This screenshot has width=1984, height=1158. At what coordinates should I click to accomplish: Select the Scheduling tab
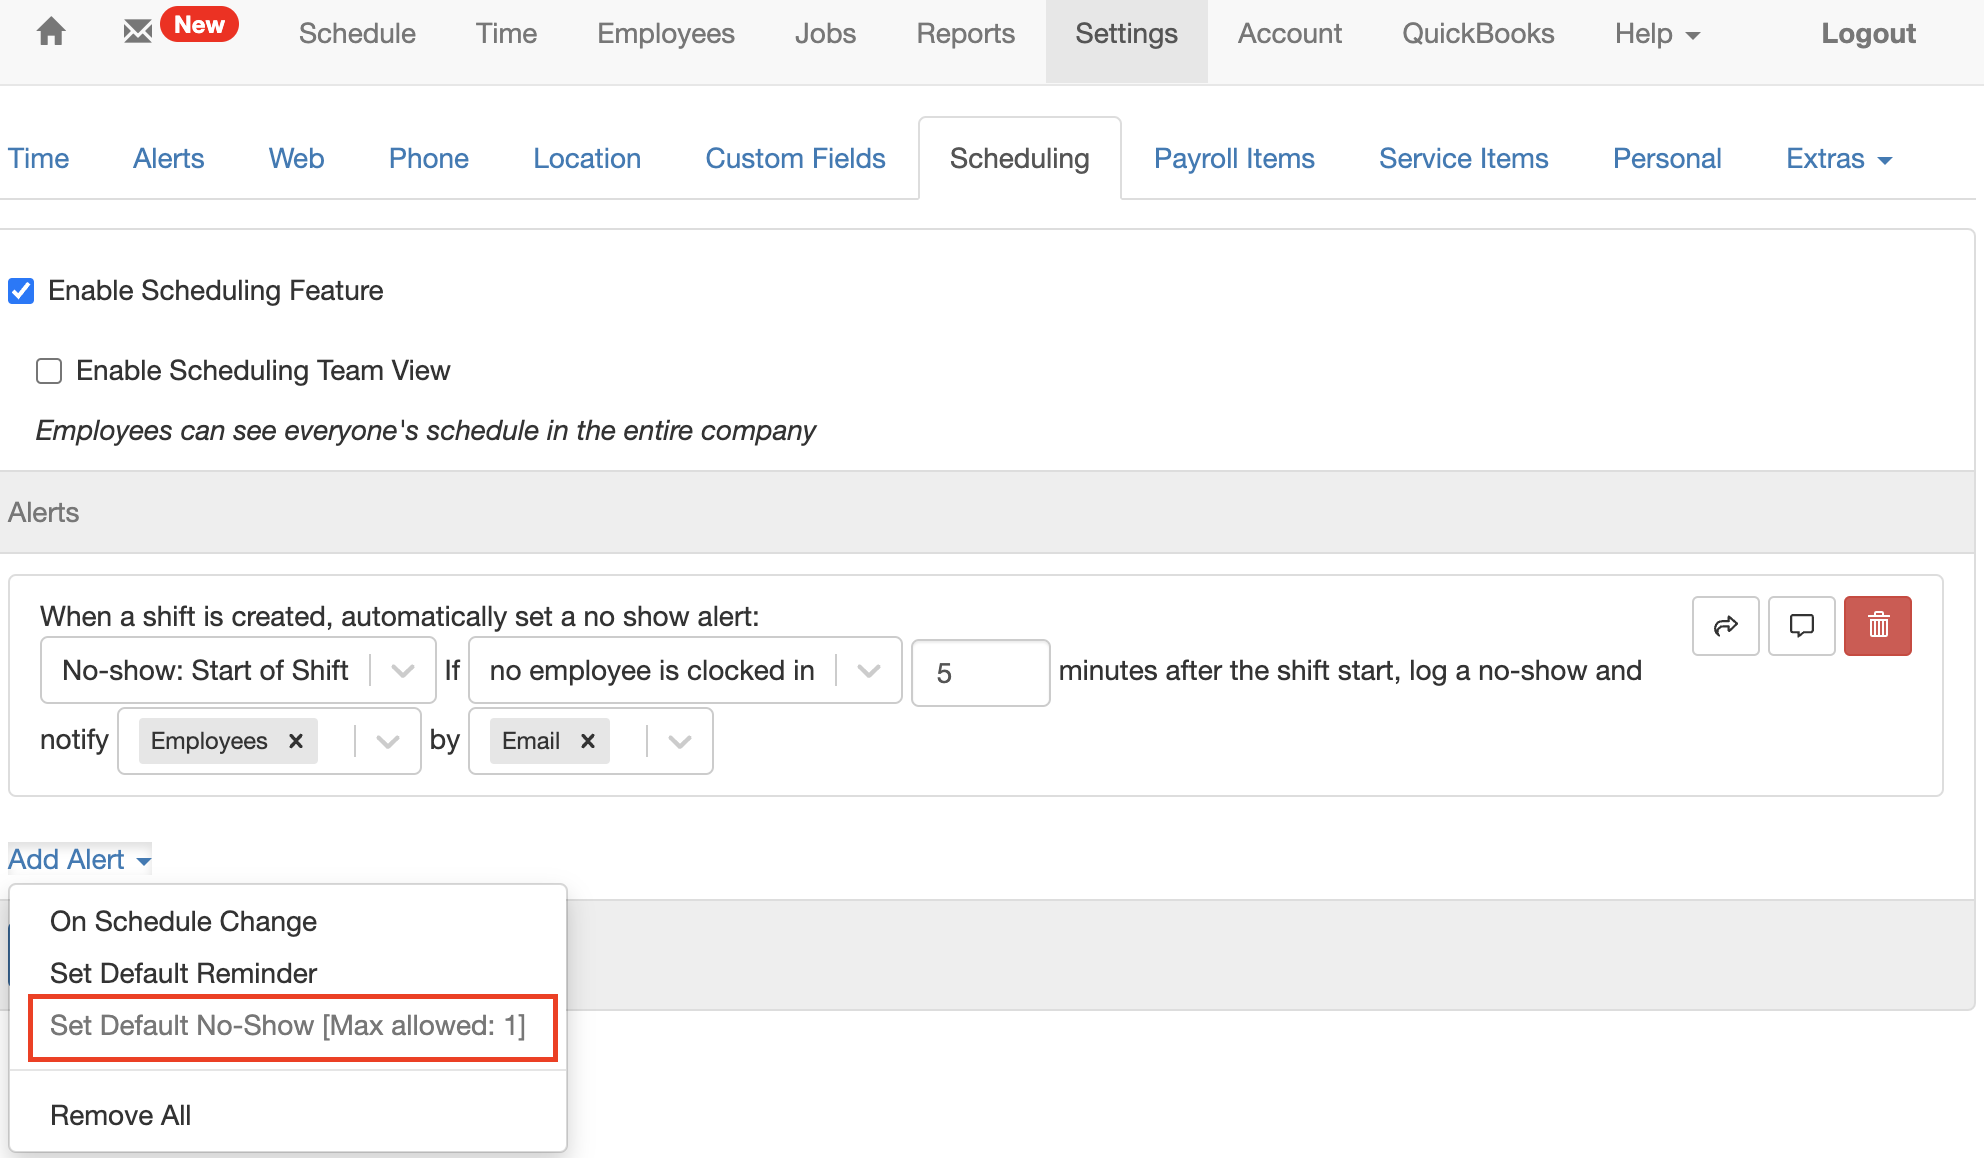1019,159
